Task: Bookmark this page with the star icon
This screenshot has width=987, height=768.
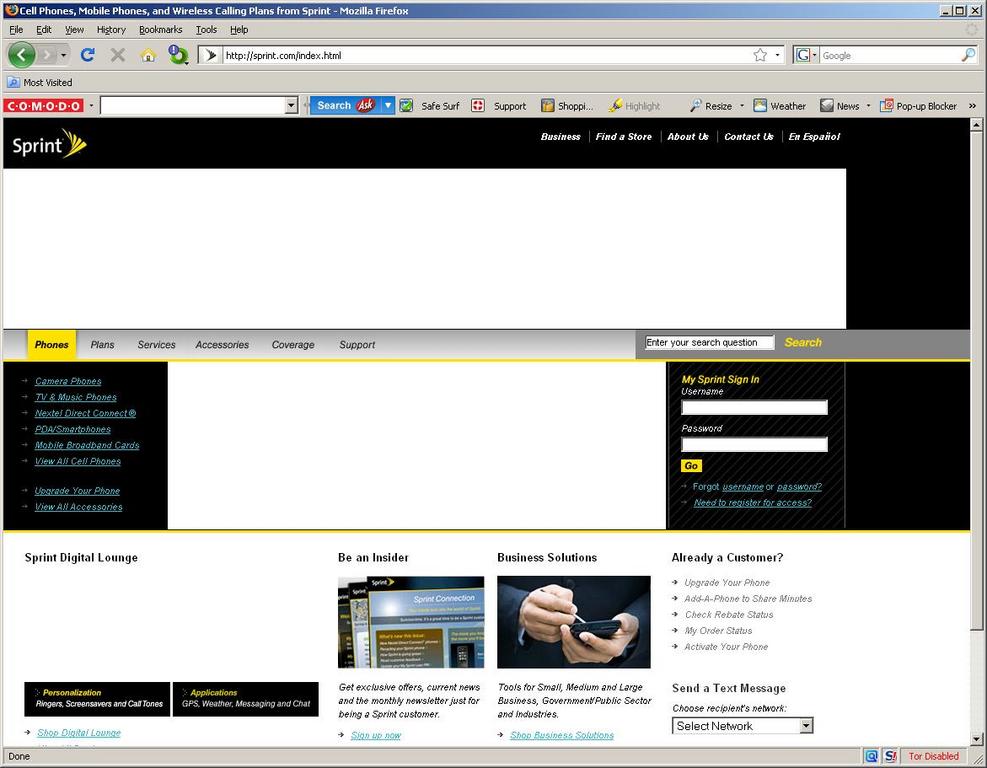Action: tap(760, 55)
